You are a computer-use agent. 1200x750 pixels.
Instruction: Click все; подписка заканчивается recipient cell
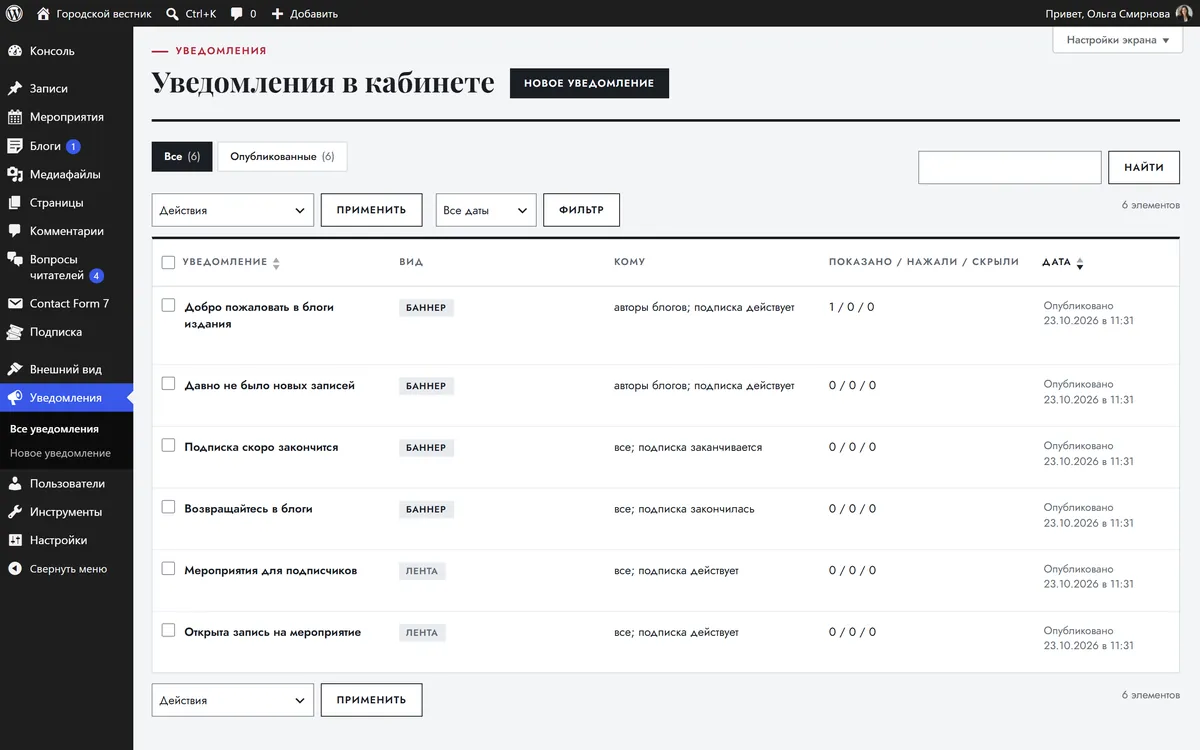click(688, 447)
